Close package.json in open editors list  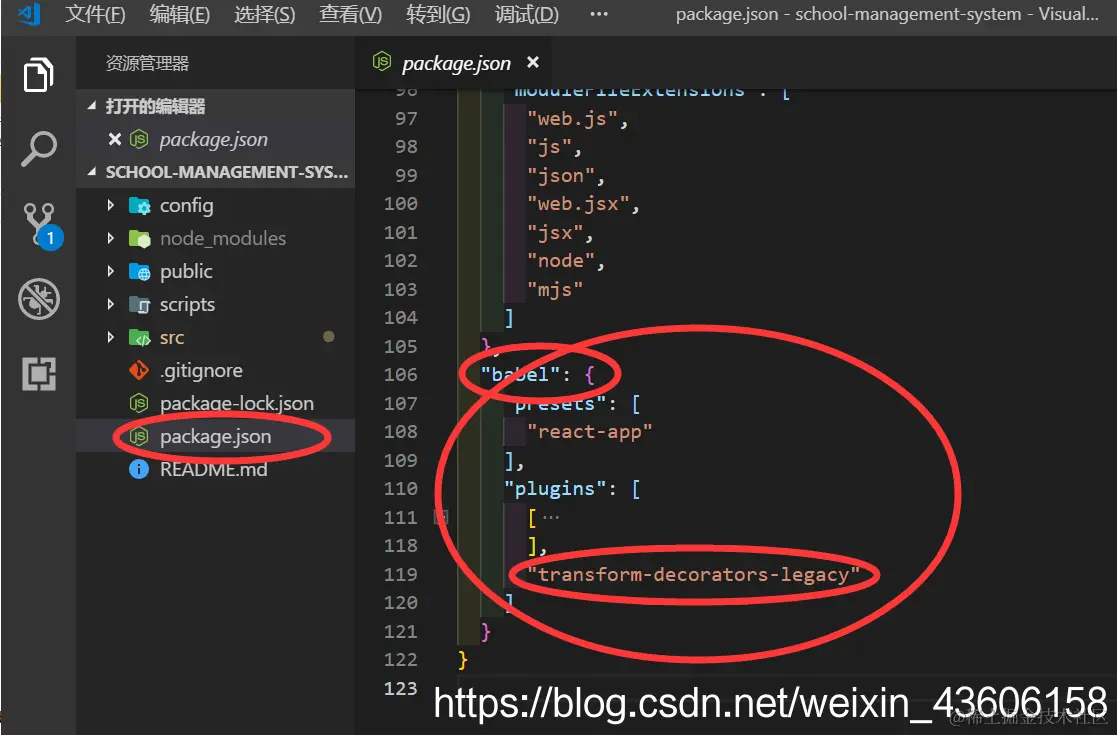coord(115,139)
